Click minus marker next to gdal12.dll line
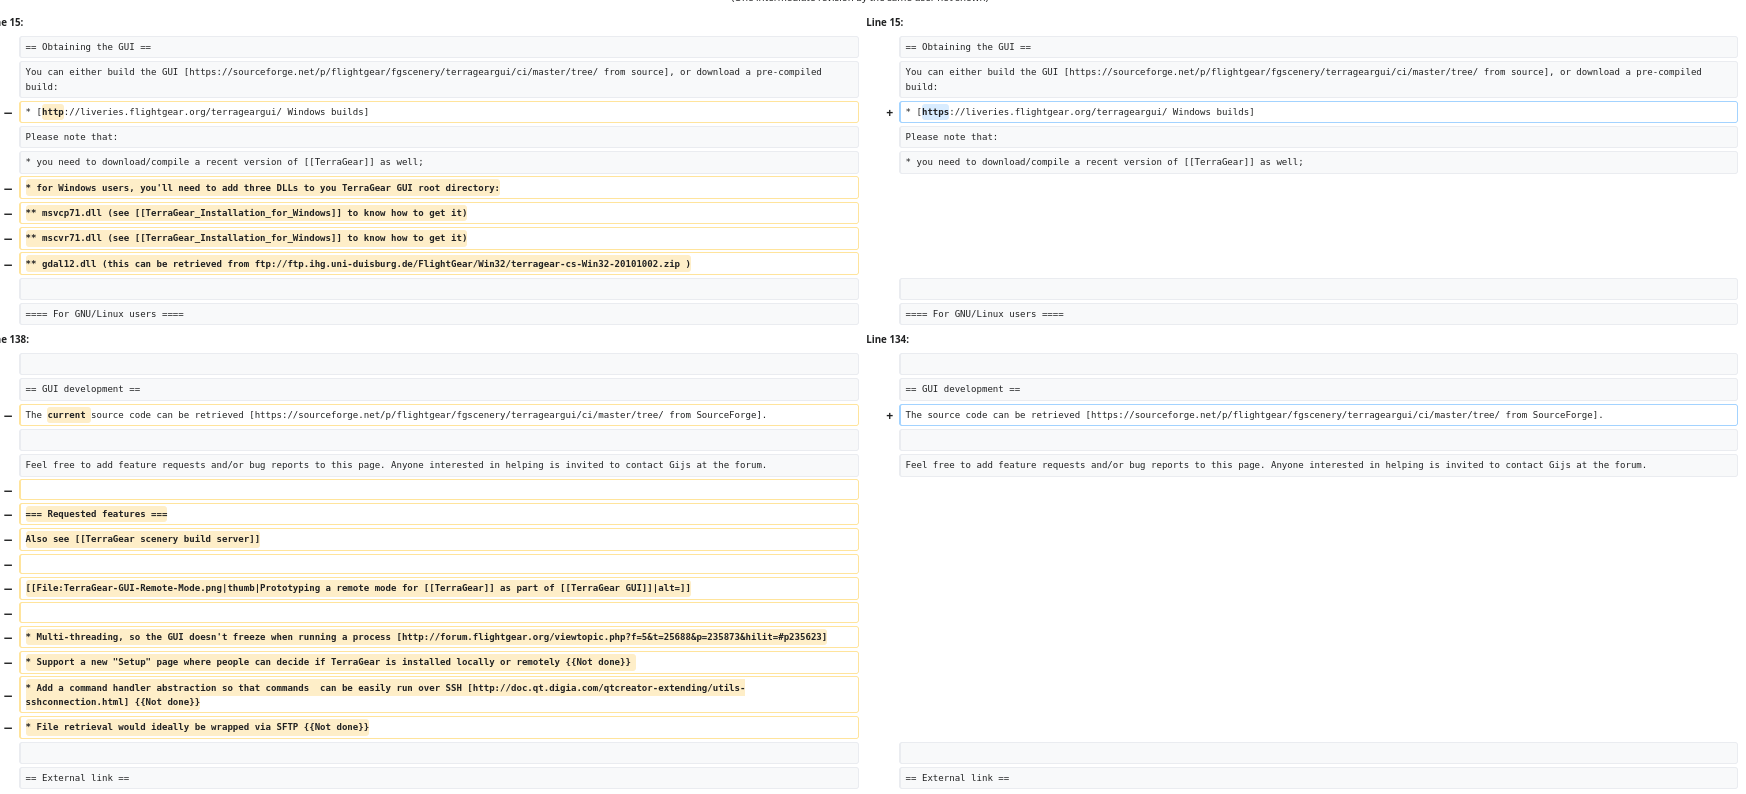 8,265
